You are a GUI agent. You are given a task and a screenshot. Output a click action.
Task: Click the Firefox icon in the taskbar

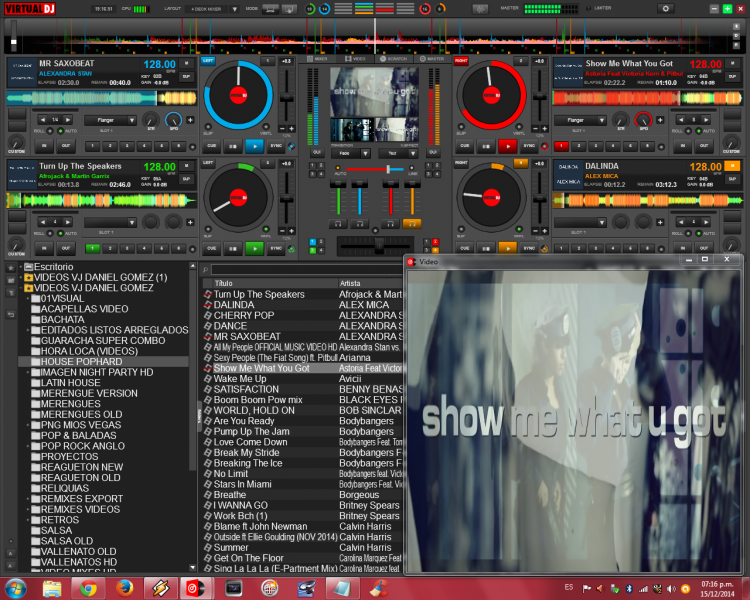(124, 588)
